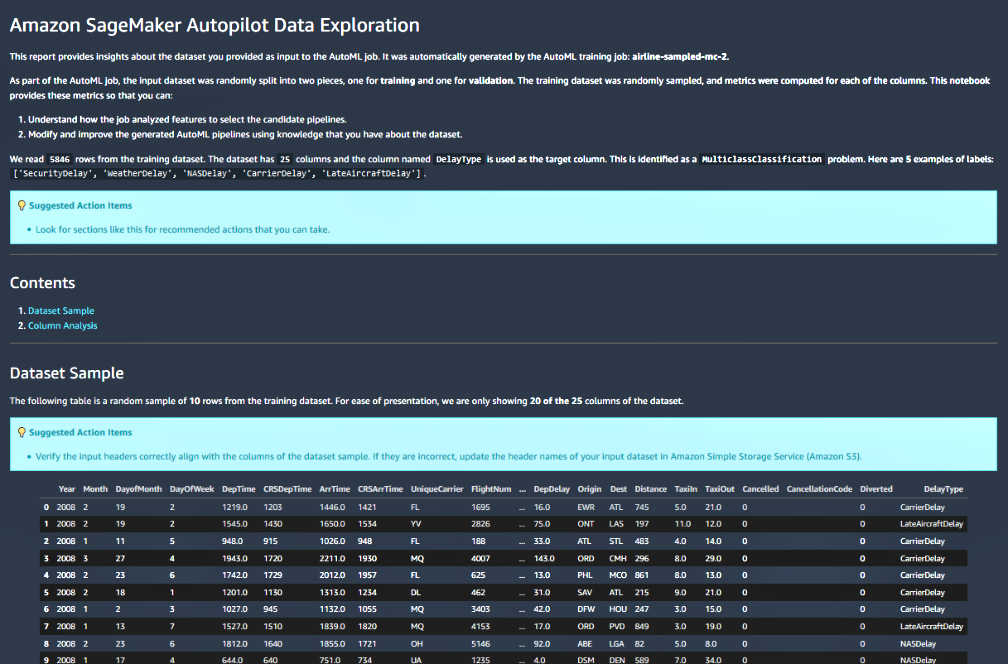
Task: Click the inline code DelayType target column name
Action: coord(458,159)
